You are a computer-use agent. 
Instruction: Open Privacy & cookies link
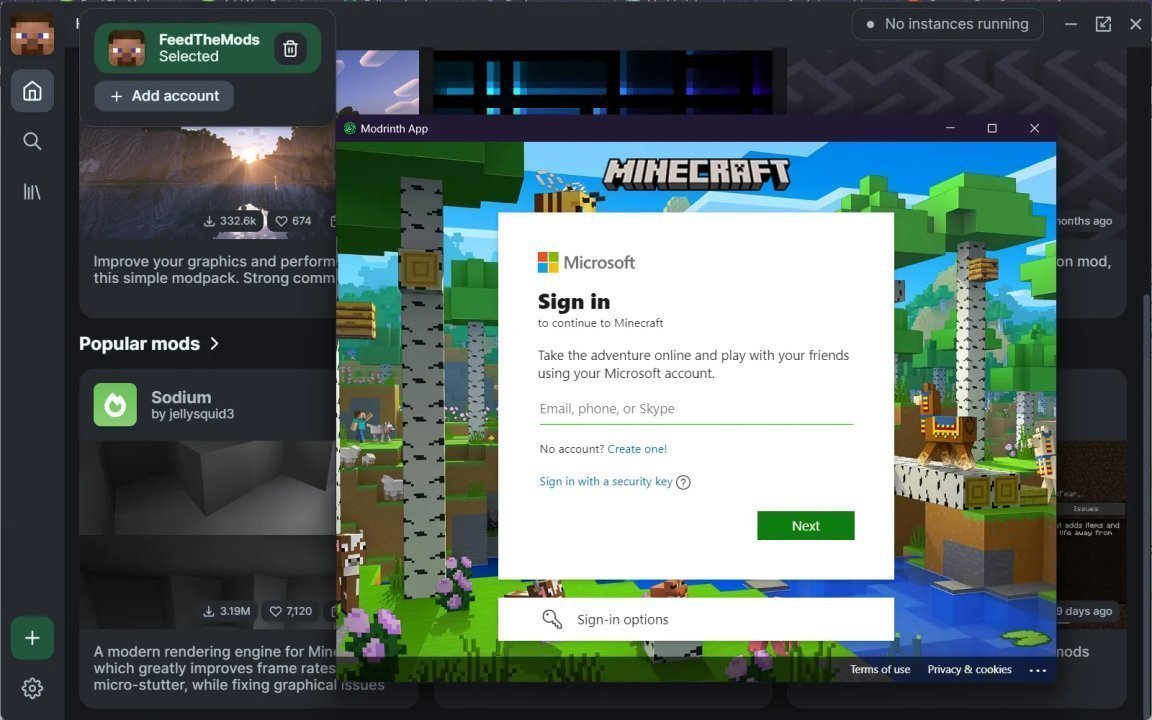point(969,669)
